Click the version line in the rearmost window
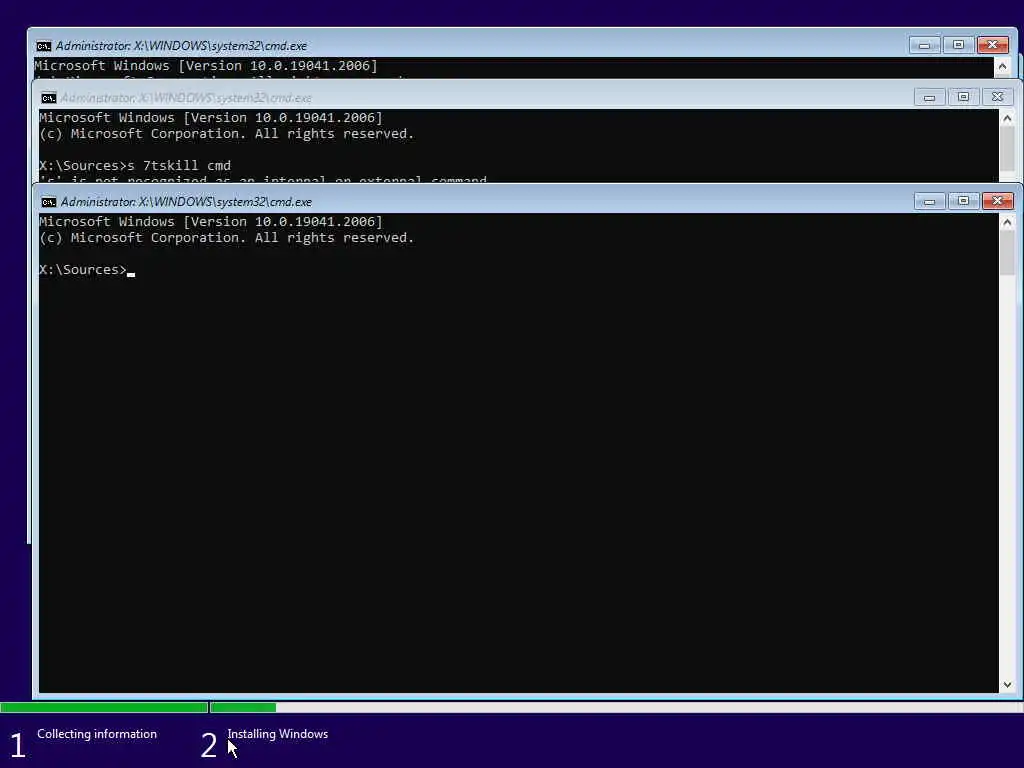 click(206, 65)
